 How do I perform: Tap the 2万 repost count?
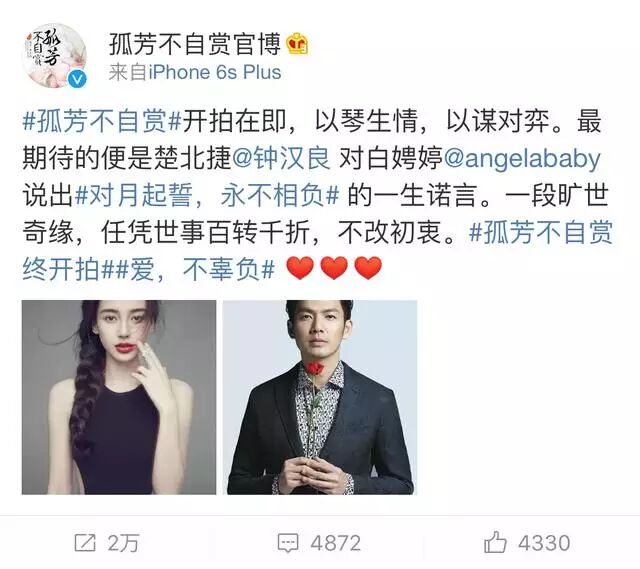[x=123, y=543]
